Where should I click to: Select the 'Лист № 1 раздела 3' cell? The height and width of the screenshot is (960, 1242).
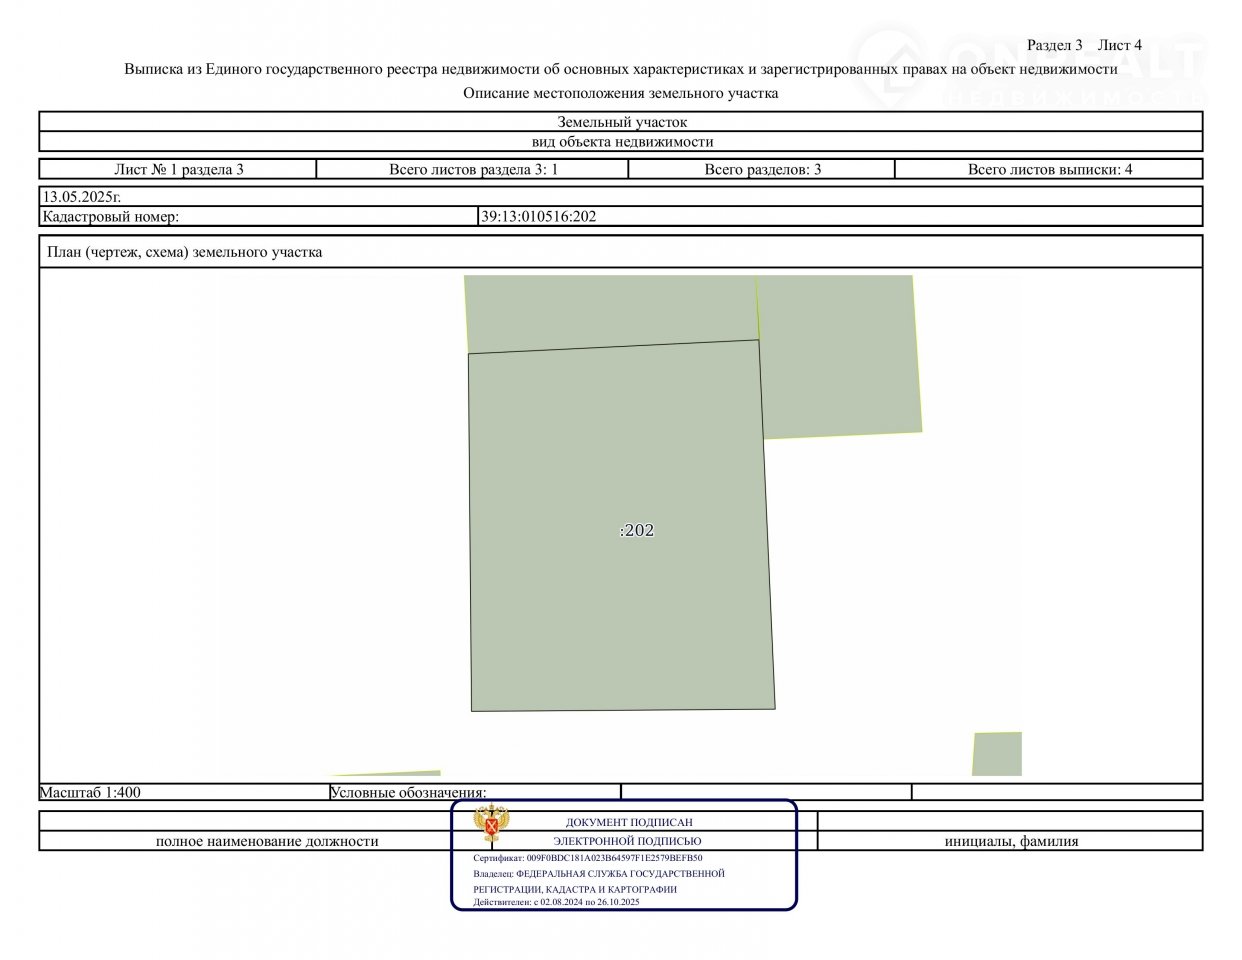(x=178, y=169)
